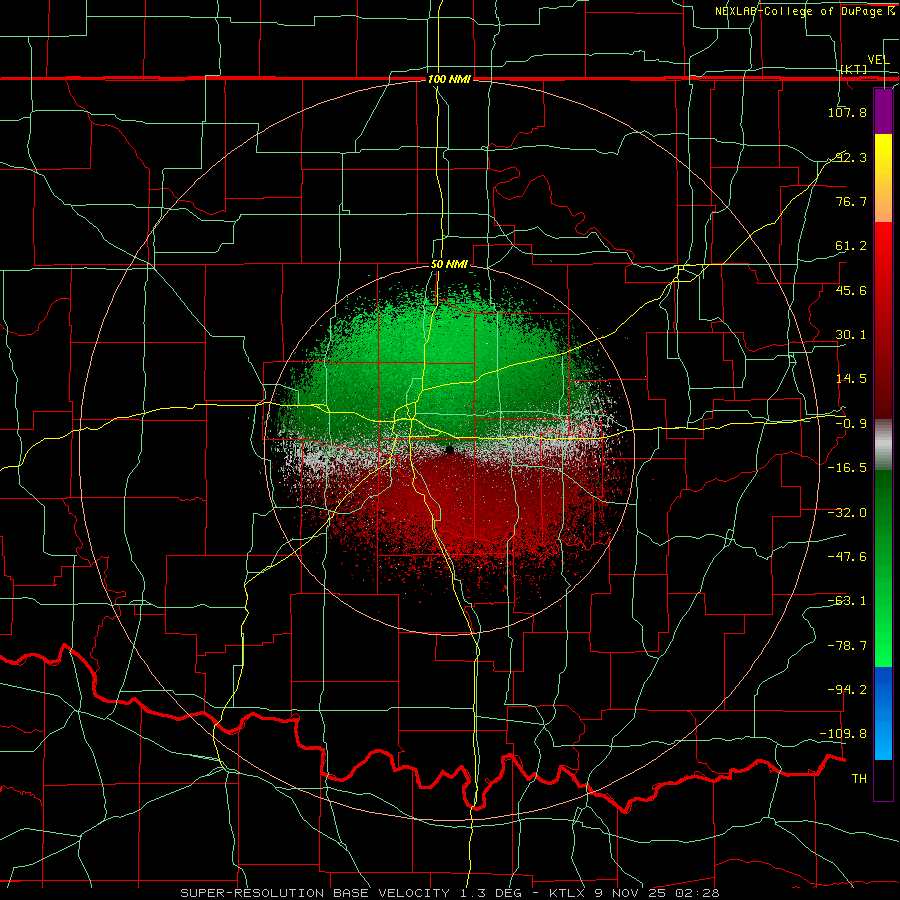Select the 30.1 velocity scale value
The height and width of the screenshot is (900, 900).
851,335
